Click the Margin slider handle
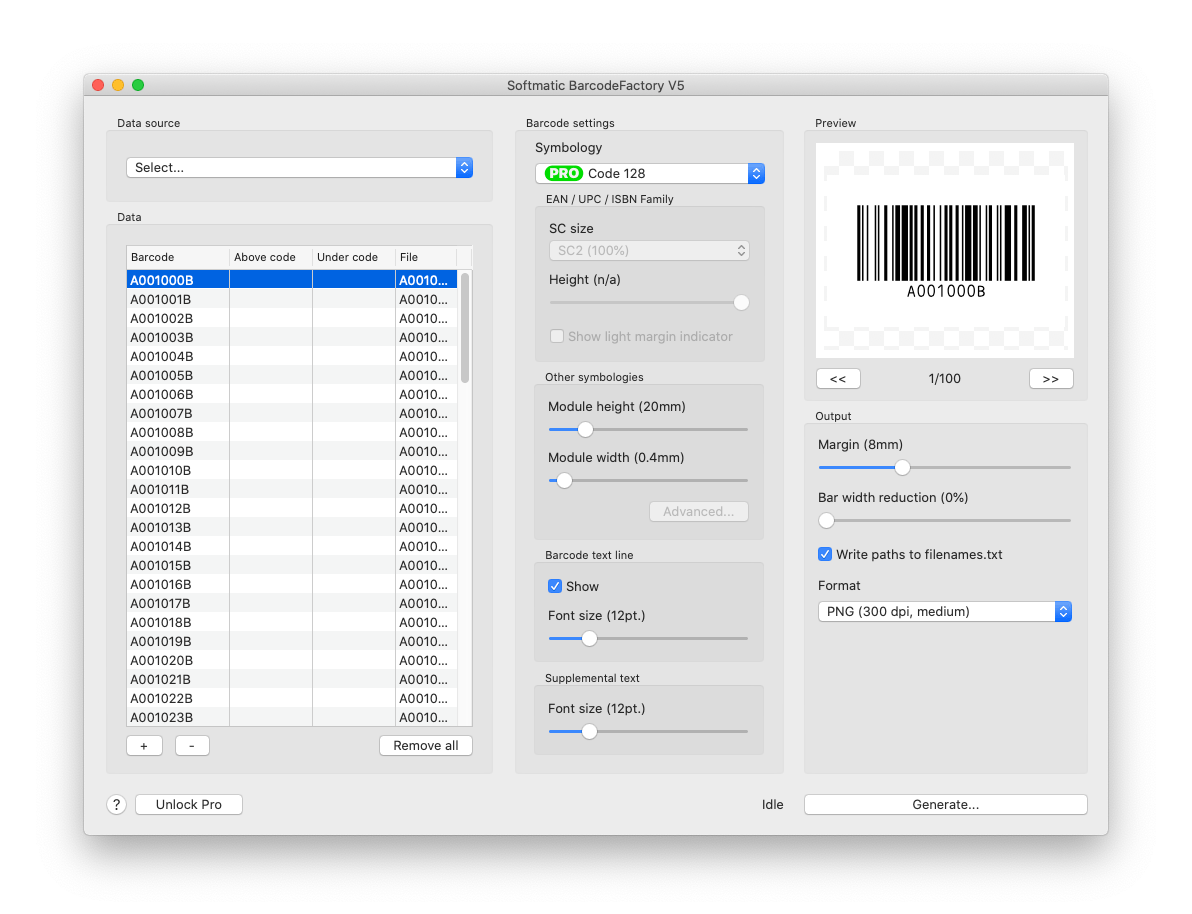Viewport: 1192px width, 914px height. coord(902,467)
